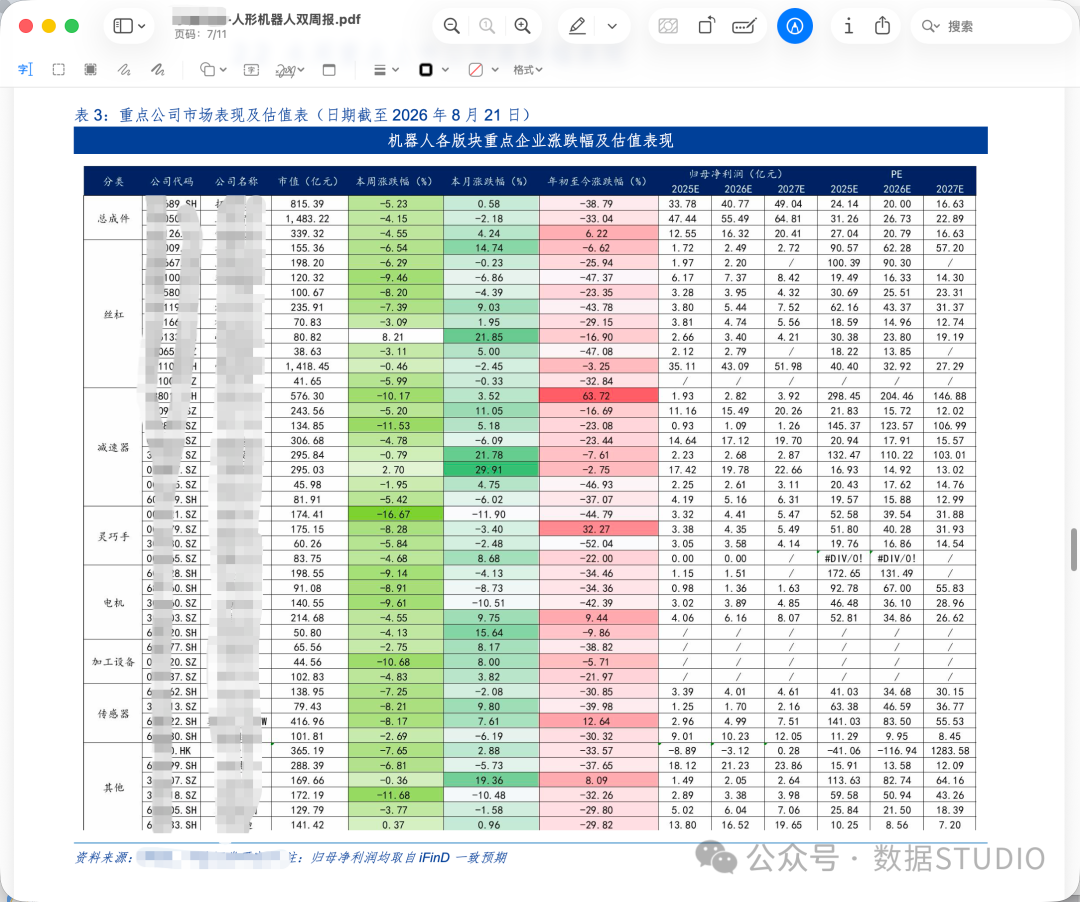Click the 减速器 category cell

tap(114, 448)
